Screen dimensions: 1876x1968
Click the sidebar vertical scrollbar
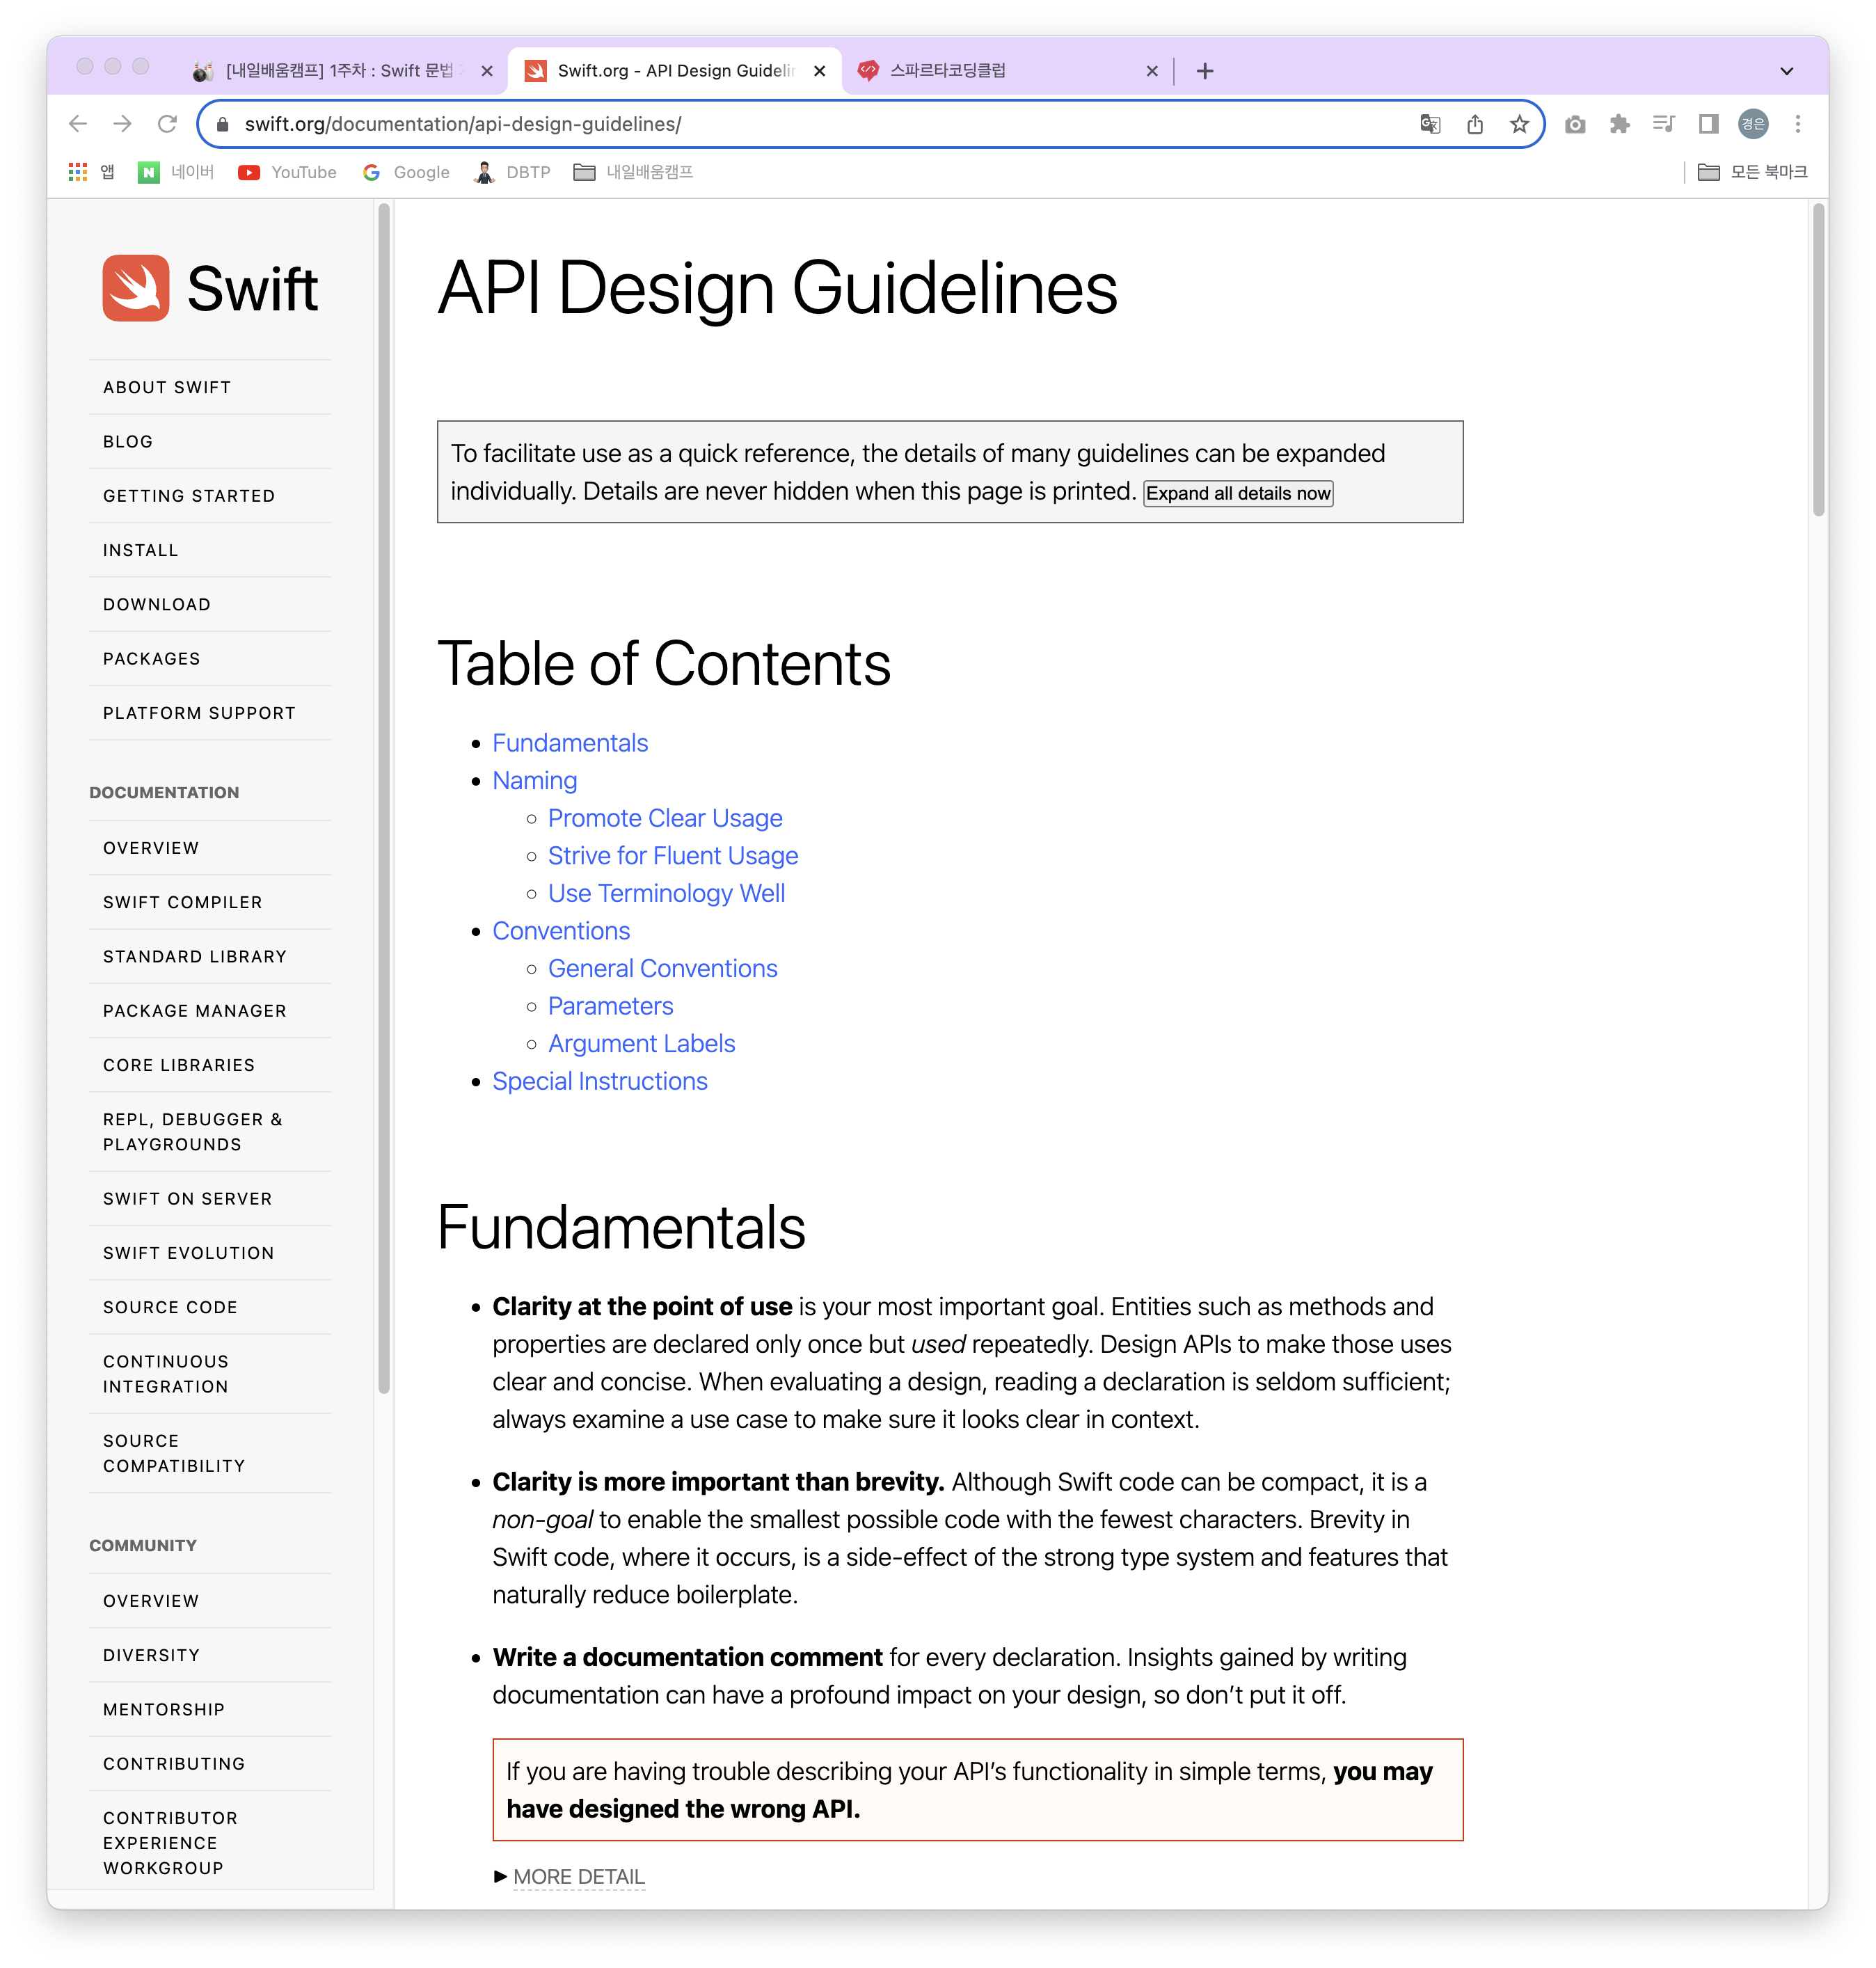point(383,797)
